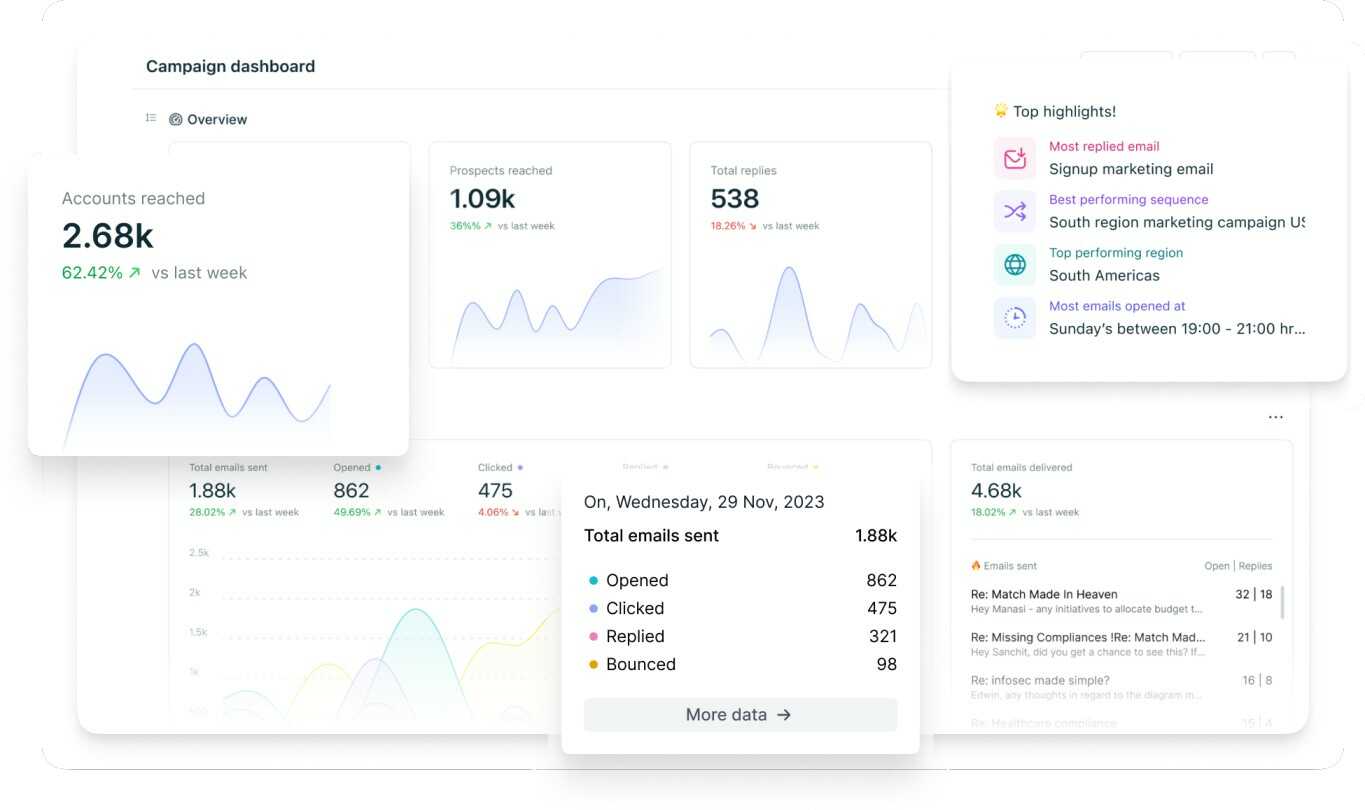Image resolution: width=1365 pixels, height=810 pixels.
Task: Click the Most replied email envelope icon
Action: point(1014,158)
